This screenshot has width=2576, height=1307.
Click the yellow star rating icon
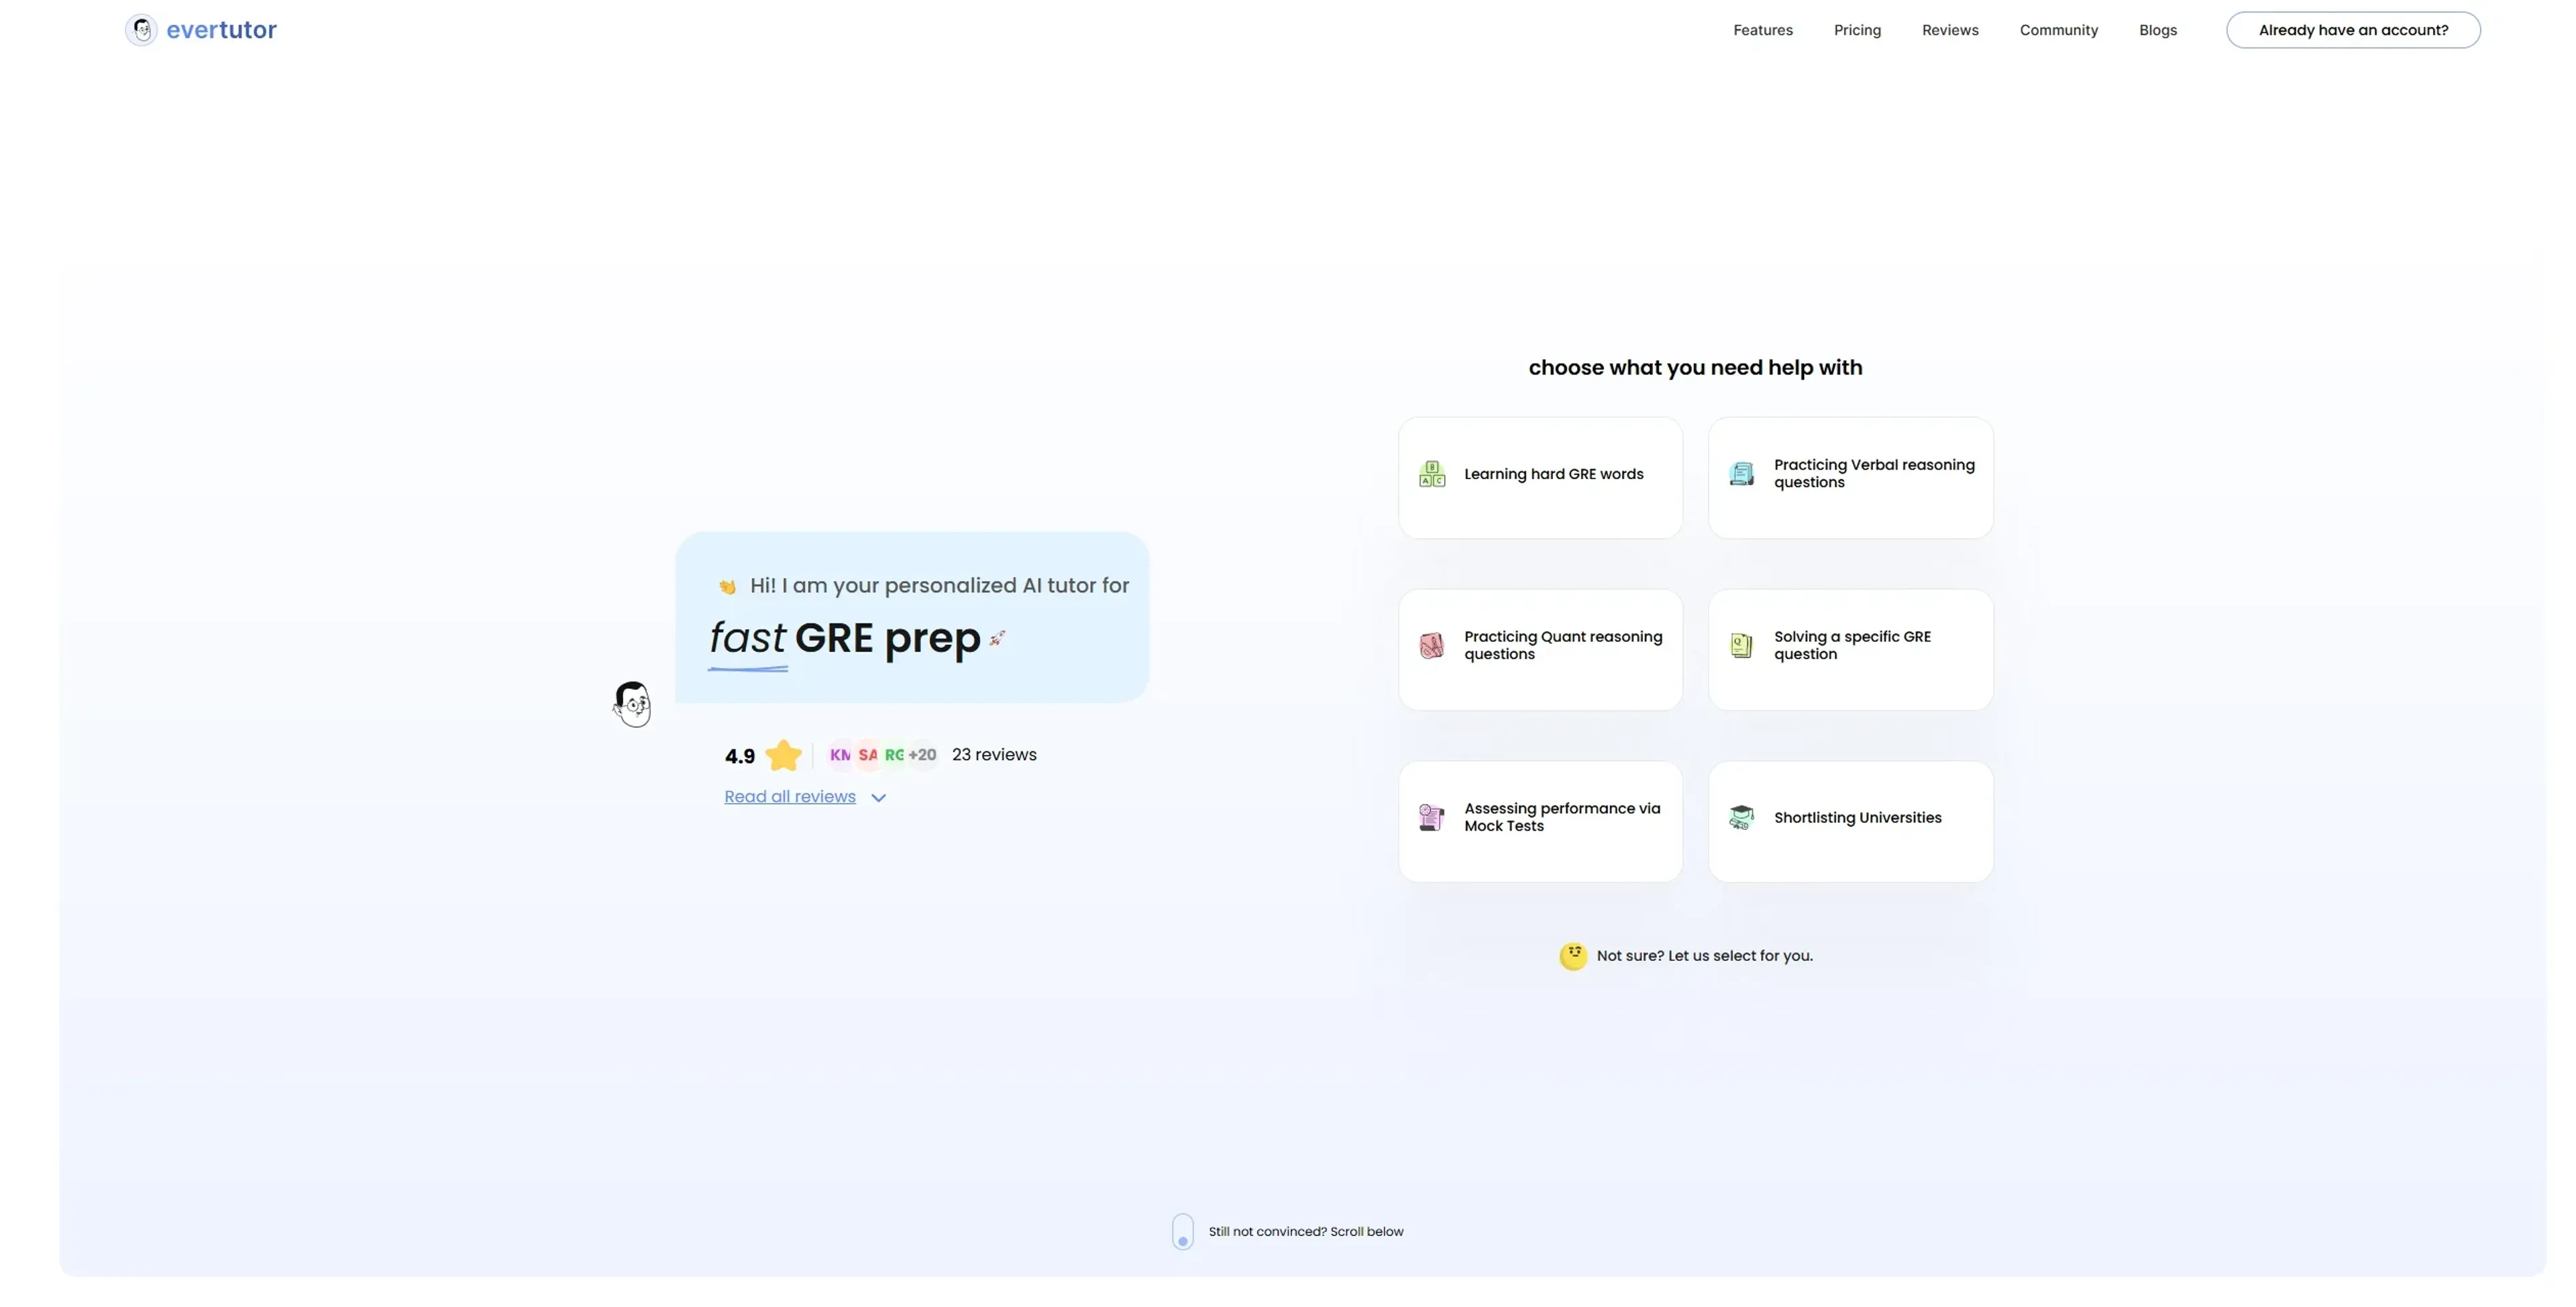tap(783, 755)
